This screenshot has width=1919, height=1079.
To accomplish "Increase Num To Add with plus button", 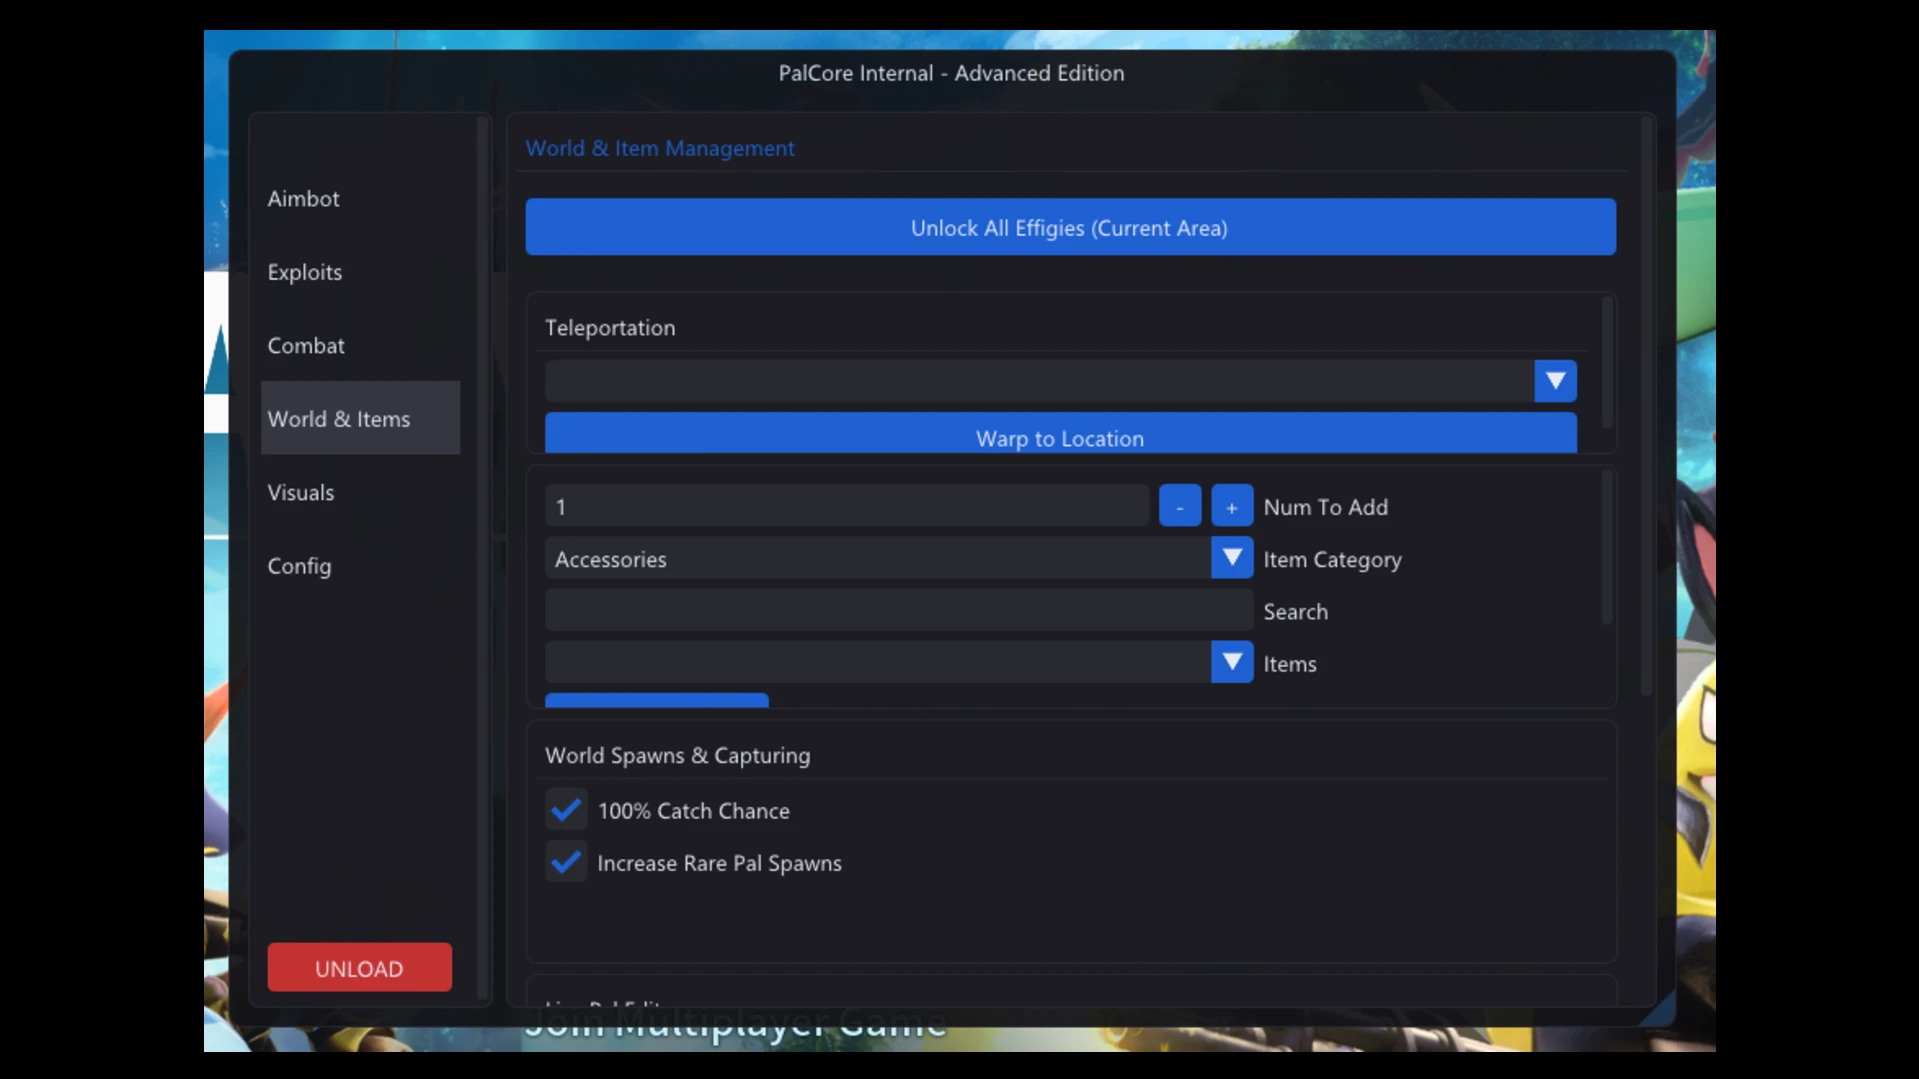I will click(x=1232, y=507).
